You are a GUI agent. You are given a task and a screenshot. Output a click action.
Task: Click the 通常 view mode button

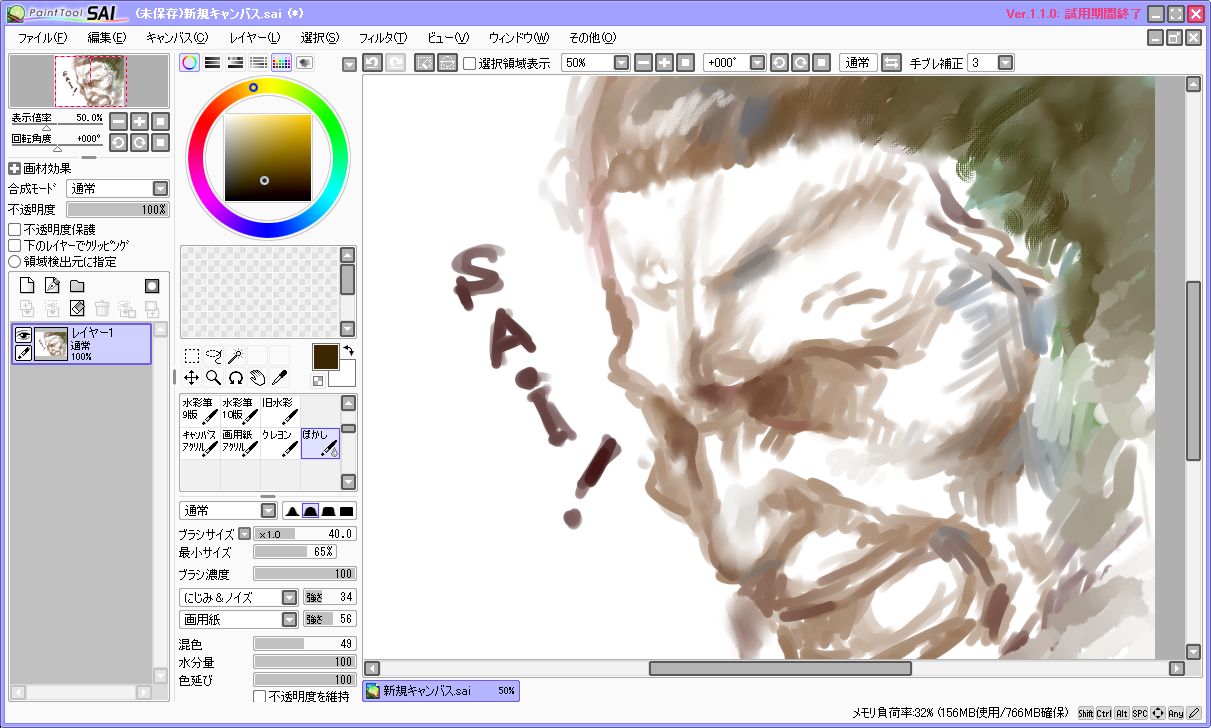click(x=857, y=62)
